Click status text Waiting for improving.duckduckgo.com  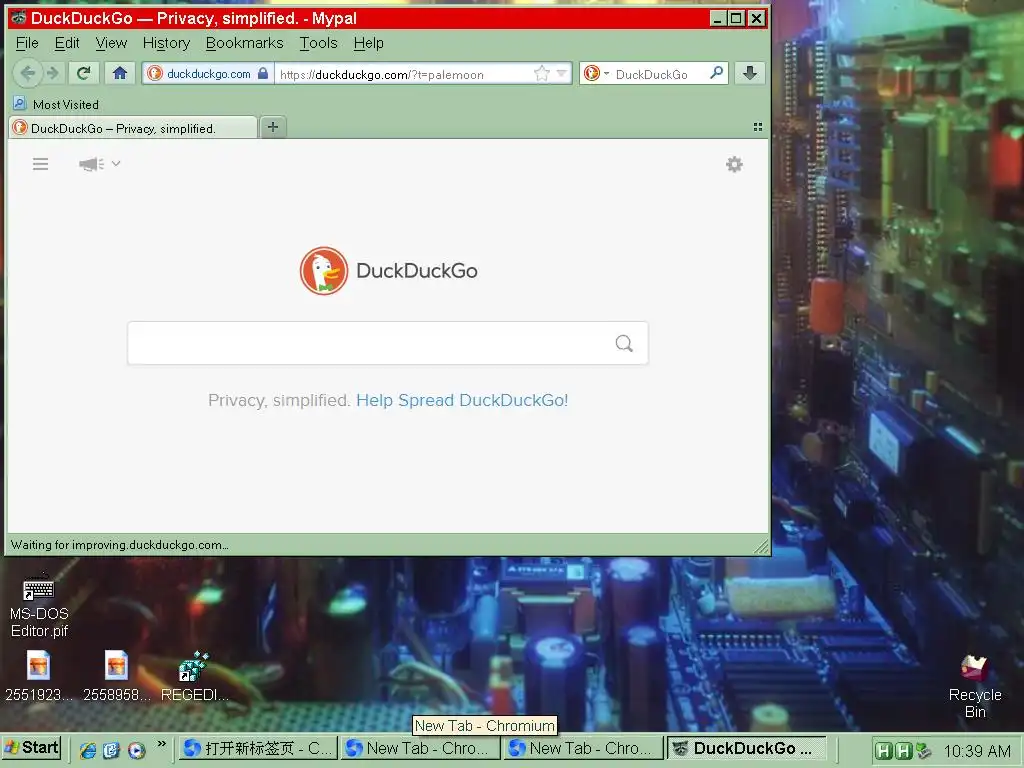click(x=120, y=545)
